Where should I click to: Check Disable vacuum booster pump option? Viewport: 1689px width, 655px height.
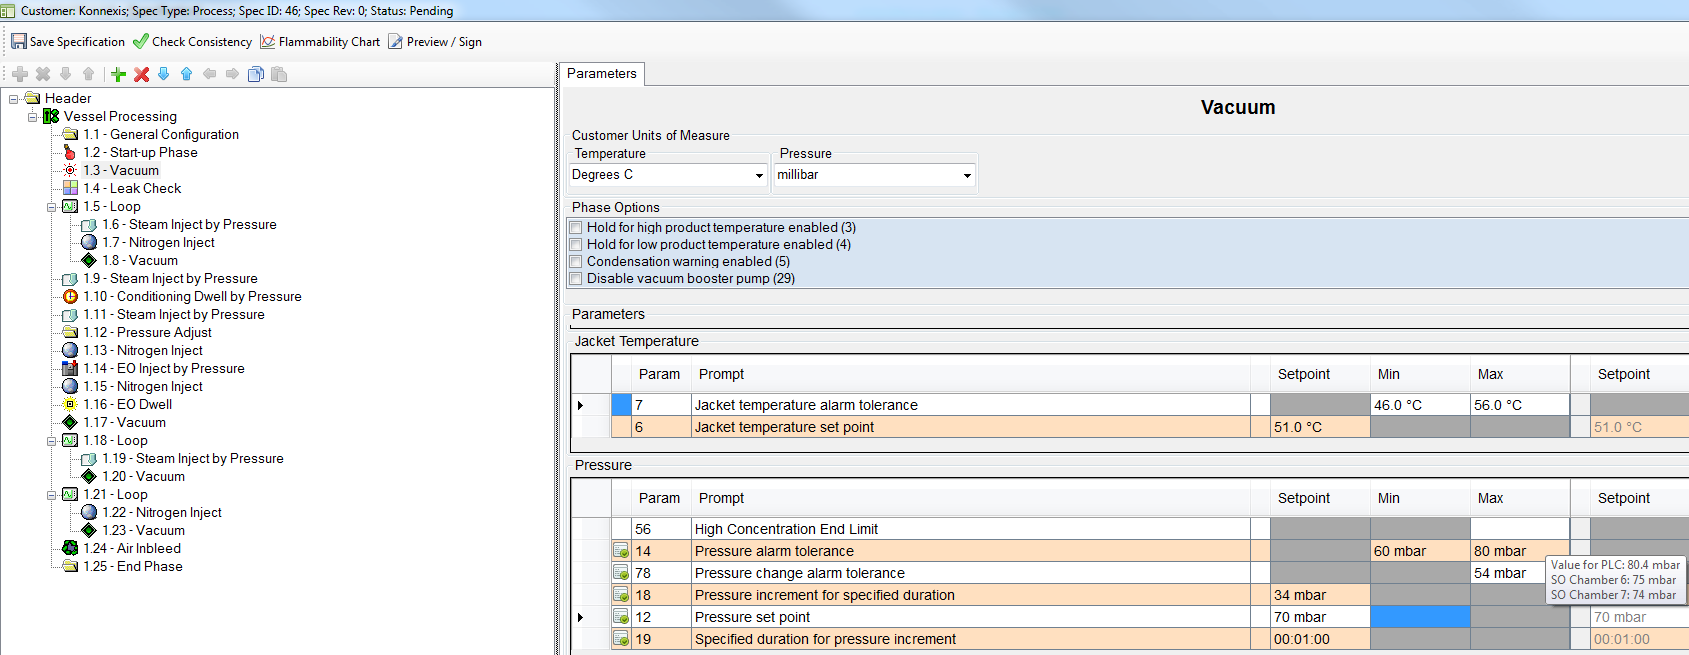(x=576, y=279)
